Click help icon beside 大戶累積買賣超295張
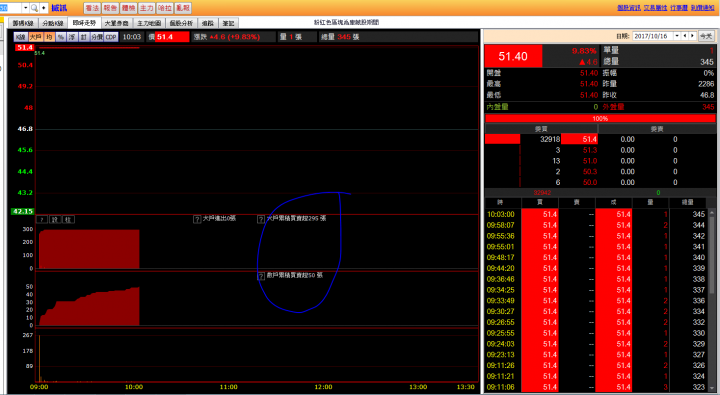Image resolution: width=720 pixels, height=395 pixels. (x=261, y=219)
